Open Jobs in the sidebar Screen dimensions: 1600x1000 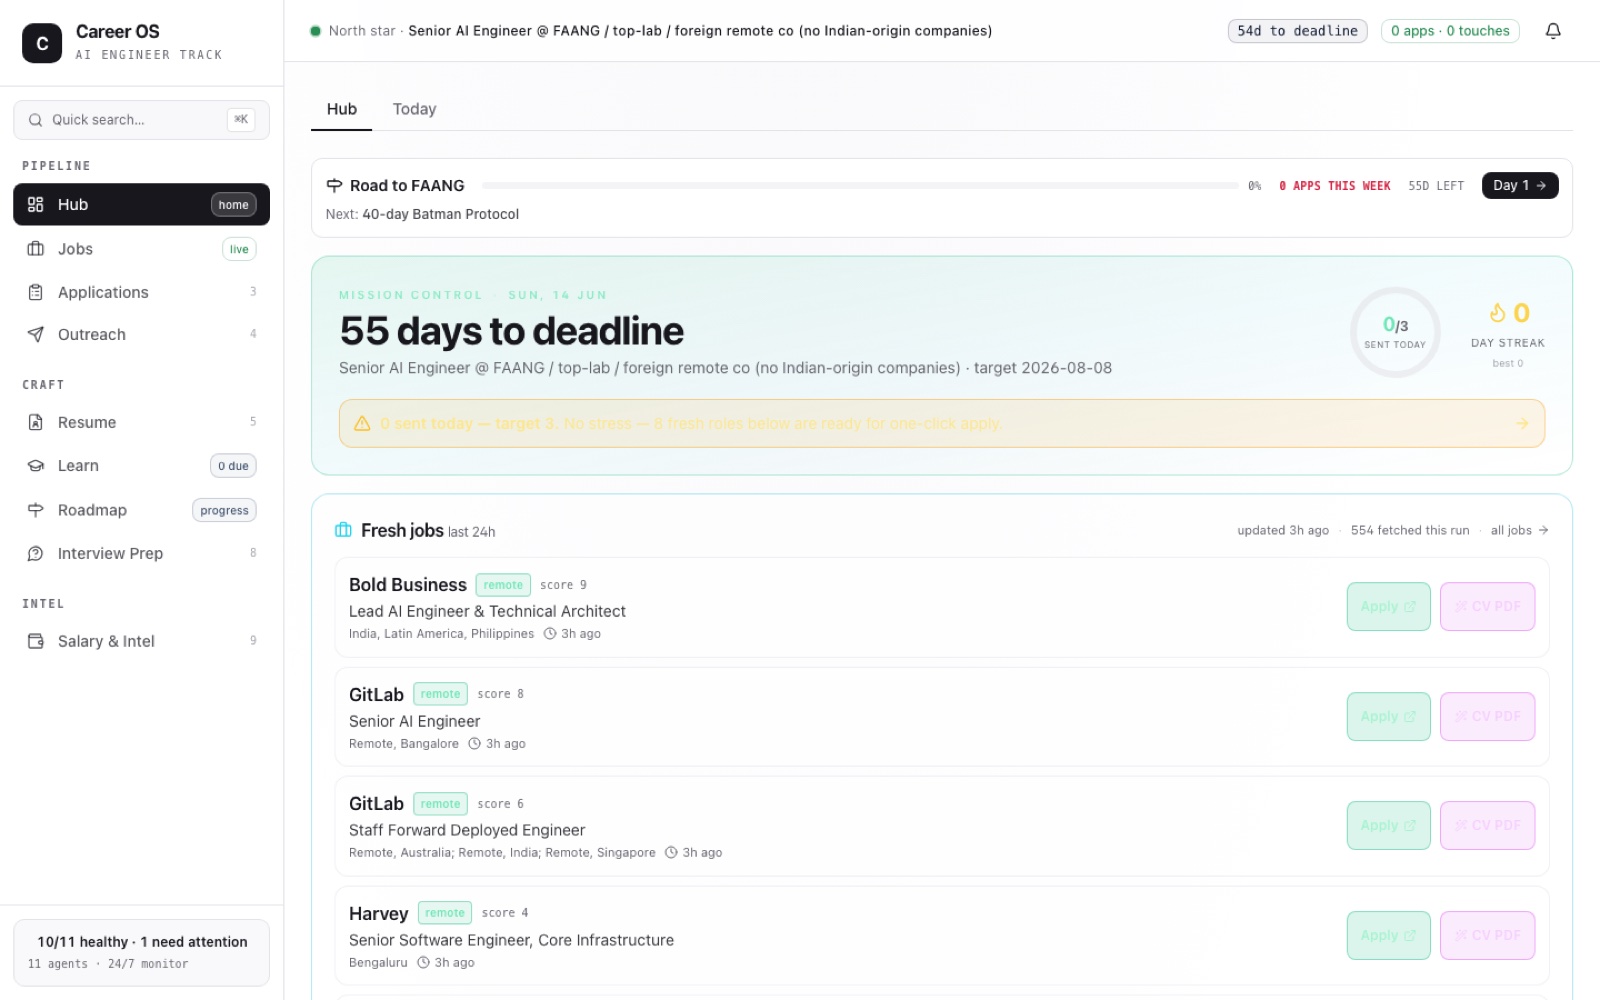point(141,249)
